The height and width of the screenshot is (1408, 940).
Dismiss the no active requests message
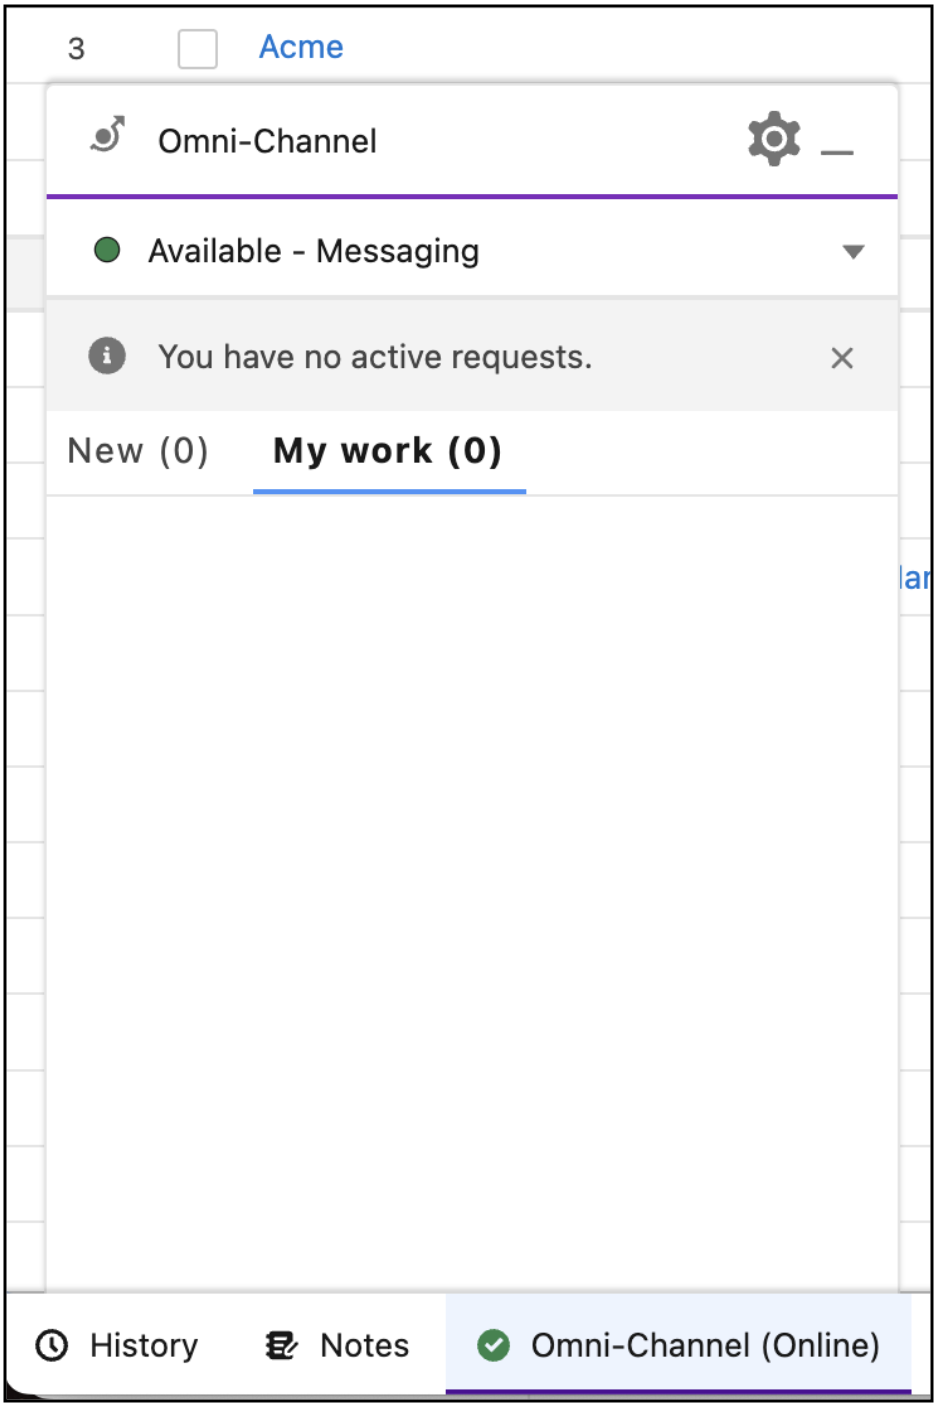(842, 358)
